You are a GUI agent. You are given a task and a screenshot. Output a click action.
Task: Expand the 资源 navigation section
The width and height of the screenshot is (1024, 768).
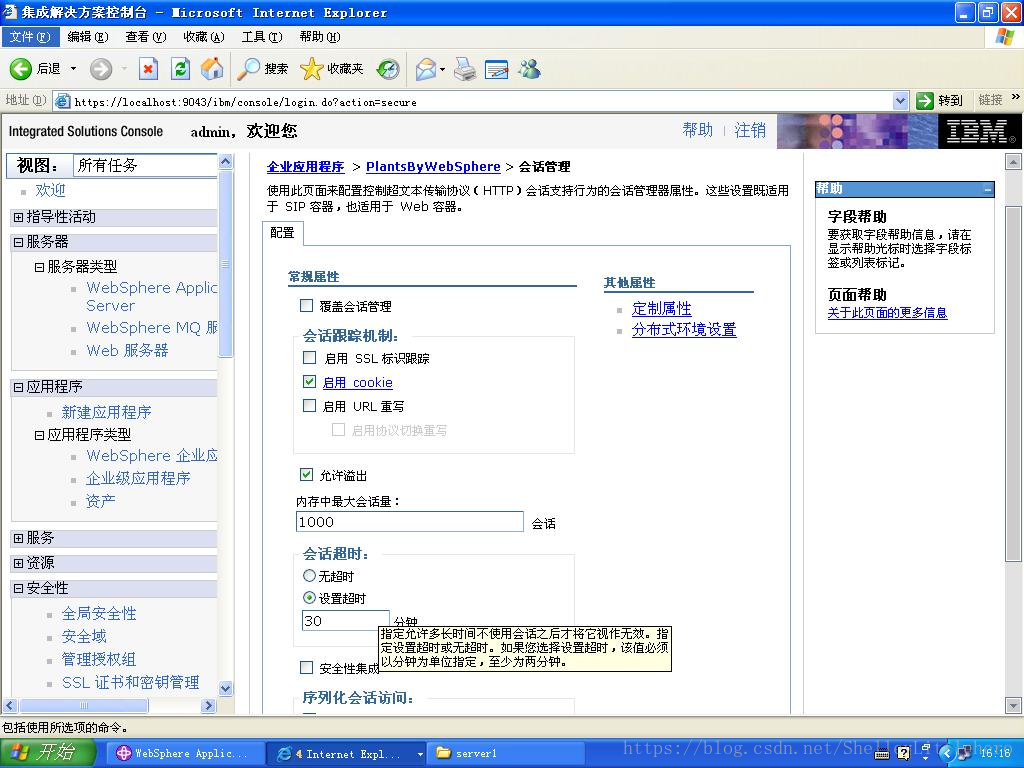(18, 563)
